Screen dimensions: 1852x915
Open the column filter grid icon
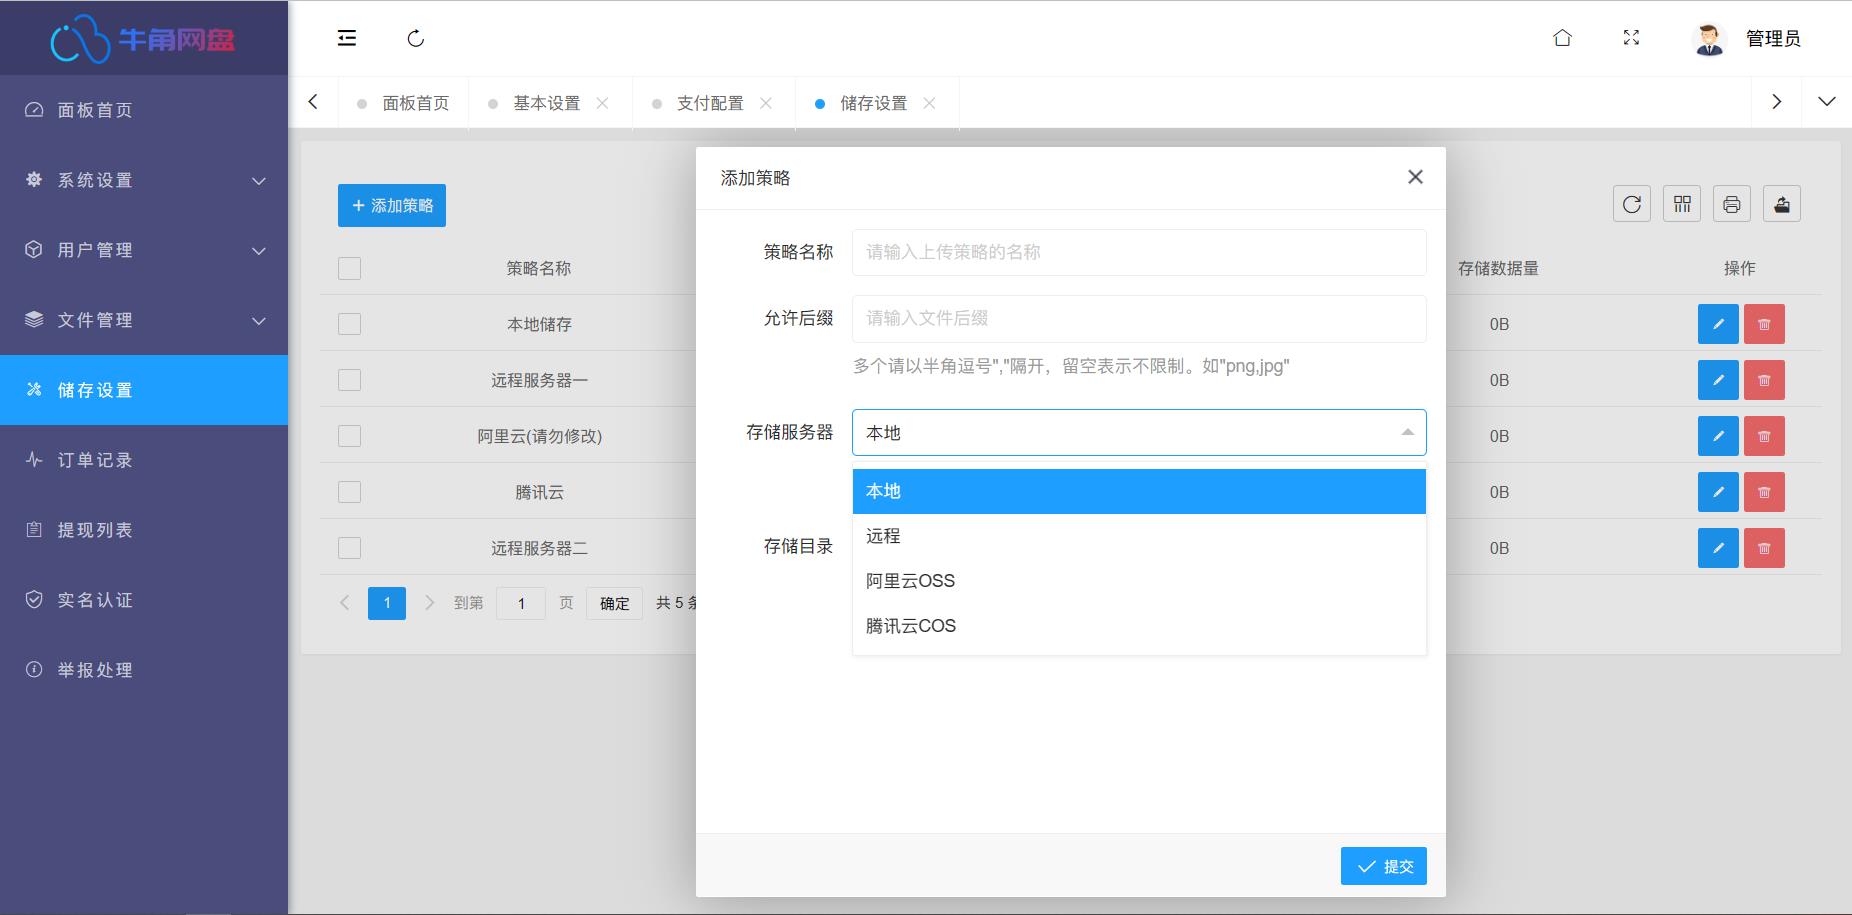[1682, 204]
